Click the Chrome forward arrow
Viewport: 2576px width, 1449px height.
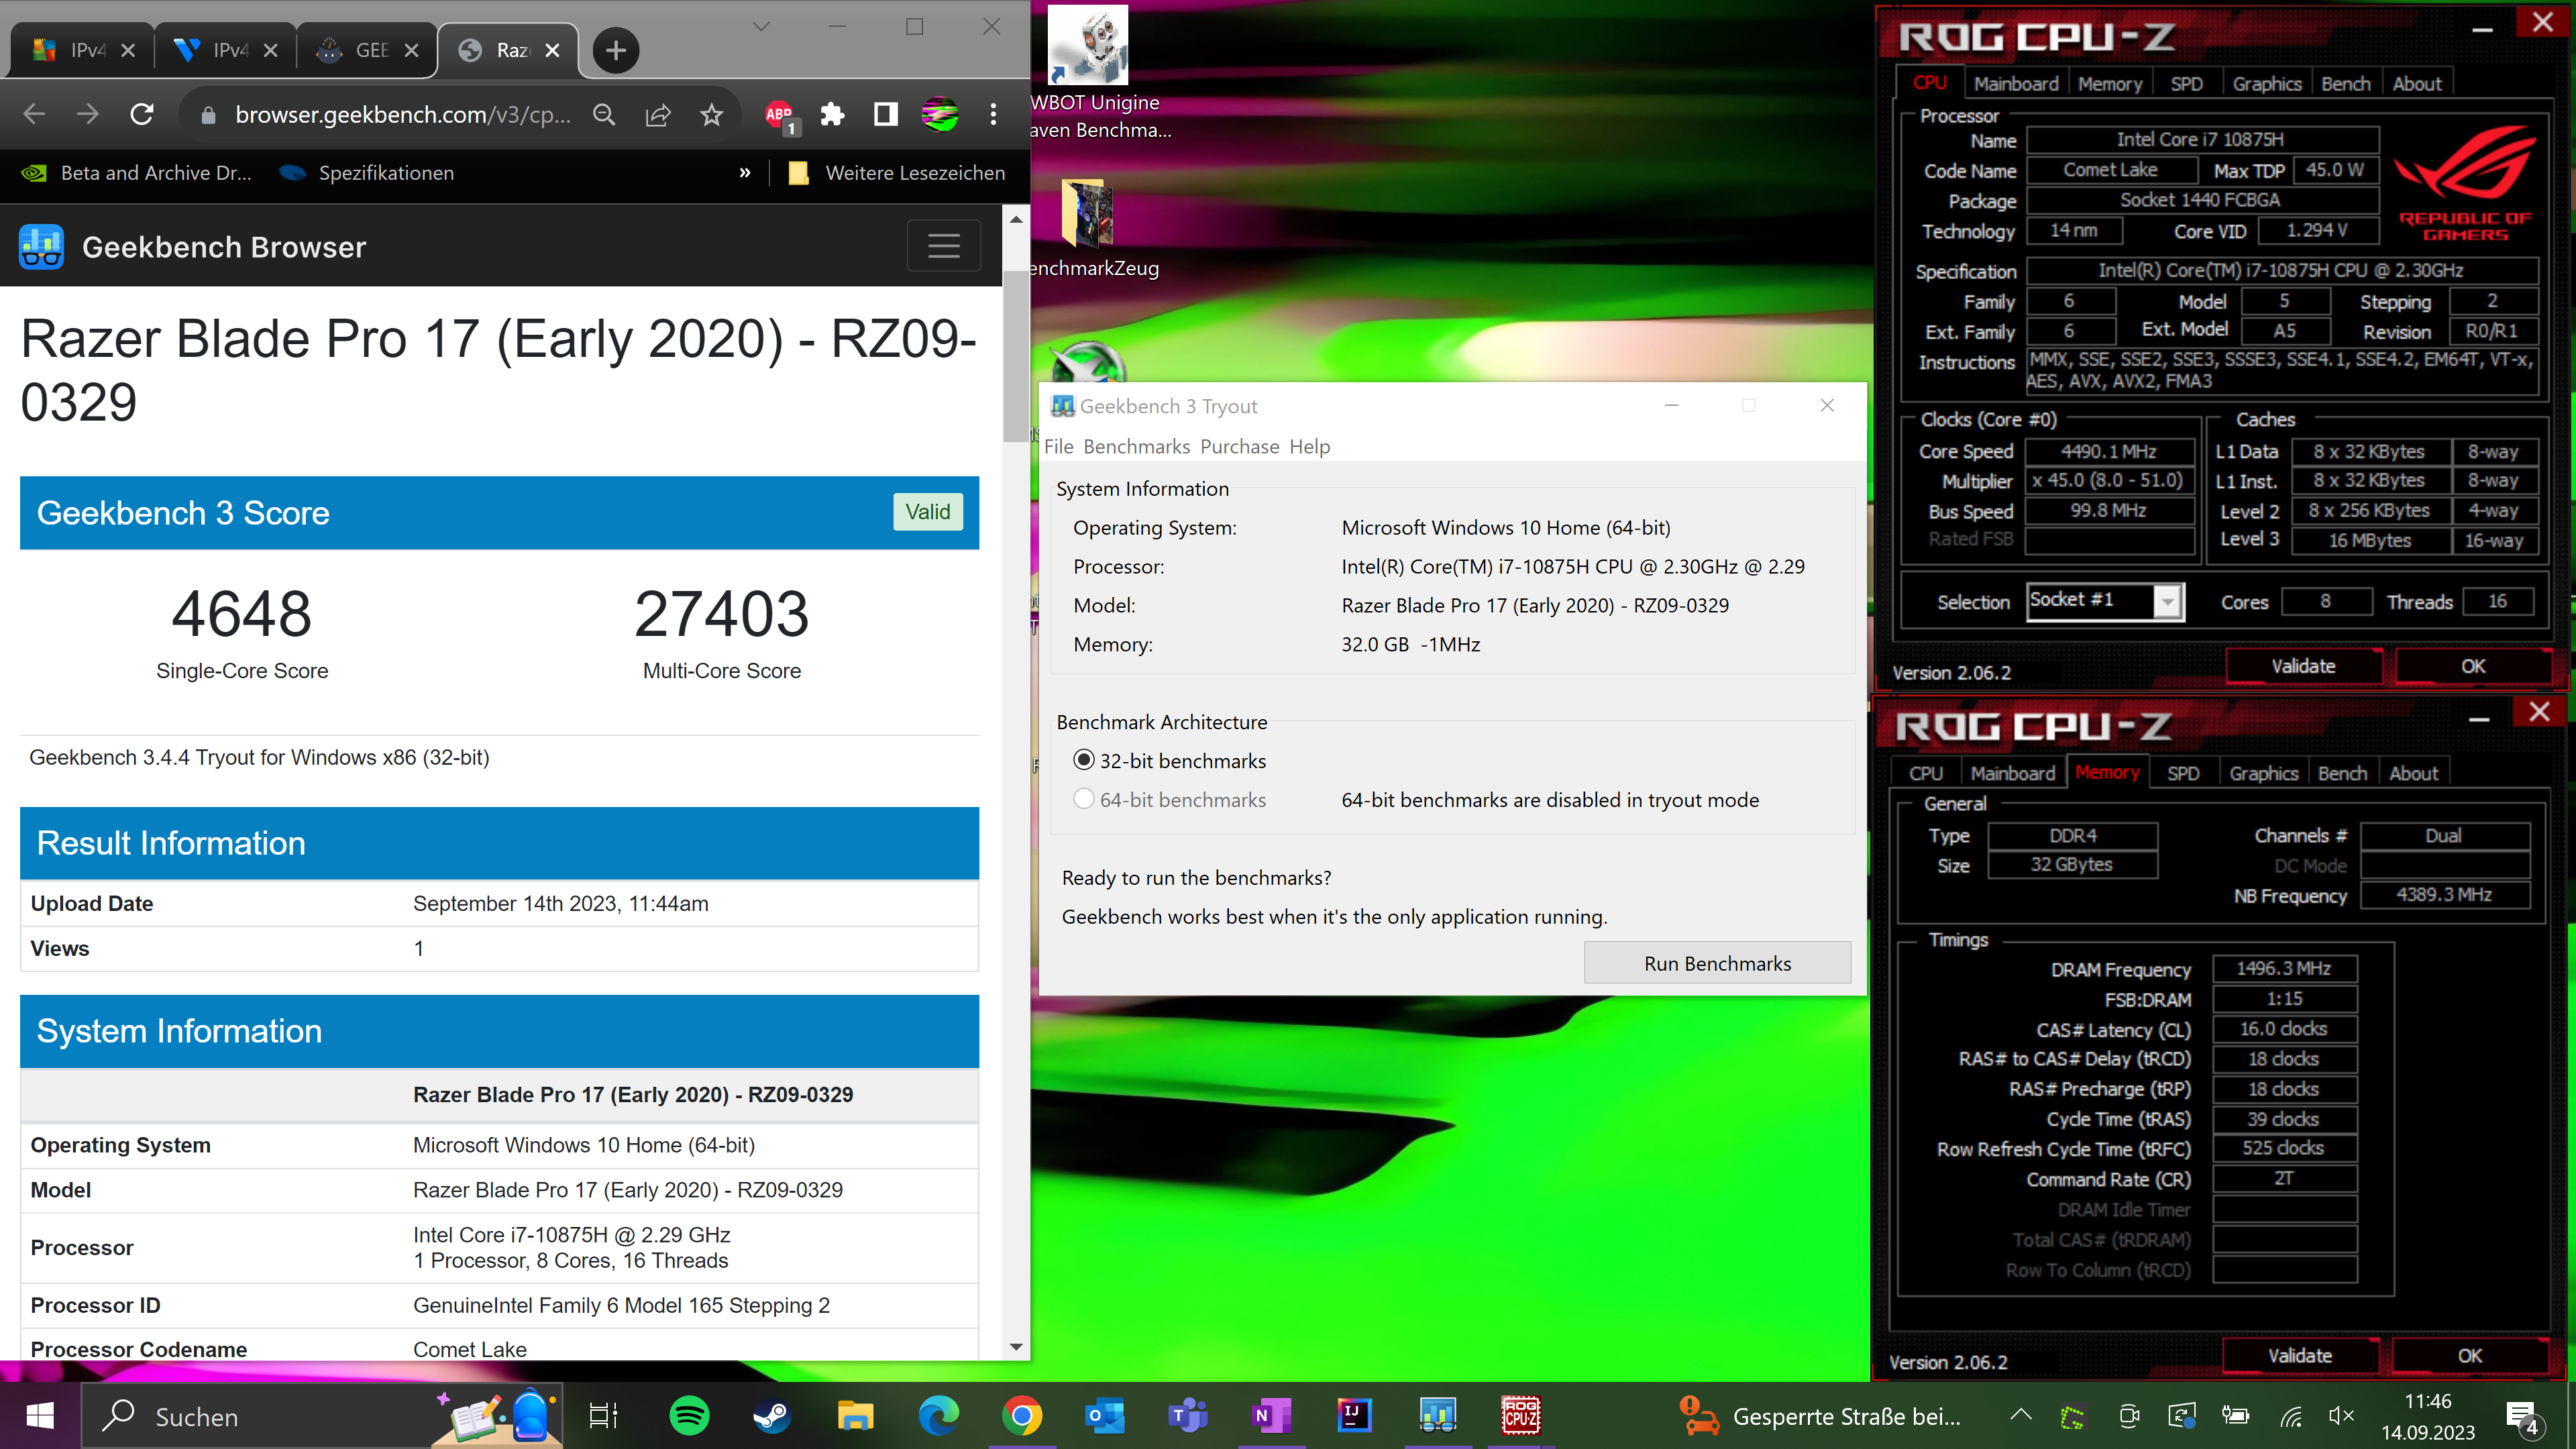click(x=88, y=114)
